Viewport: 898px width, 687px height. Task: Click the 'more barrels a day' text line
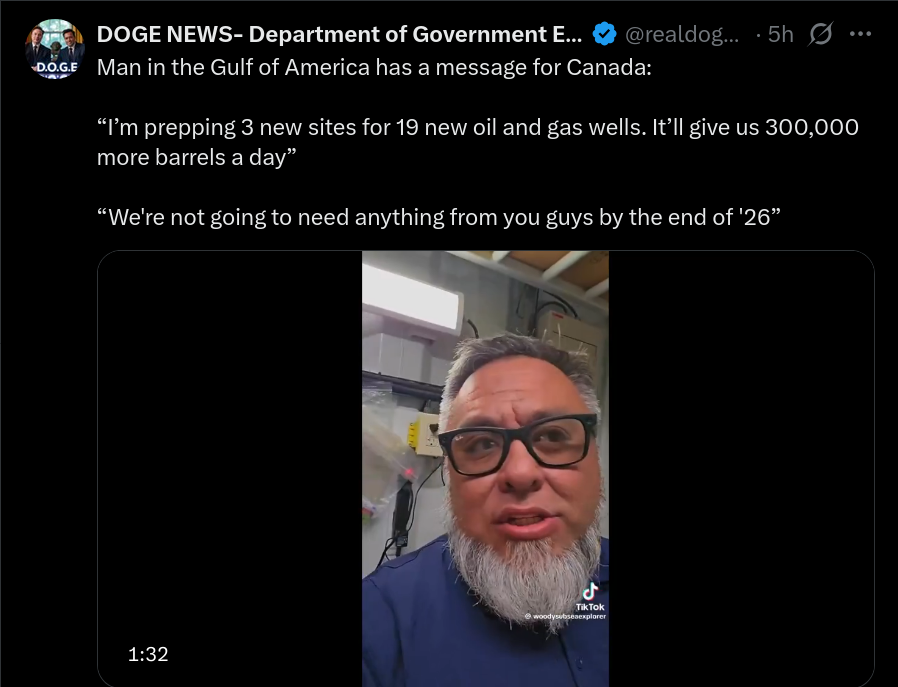pos(196,157)
